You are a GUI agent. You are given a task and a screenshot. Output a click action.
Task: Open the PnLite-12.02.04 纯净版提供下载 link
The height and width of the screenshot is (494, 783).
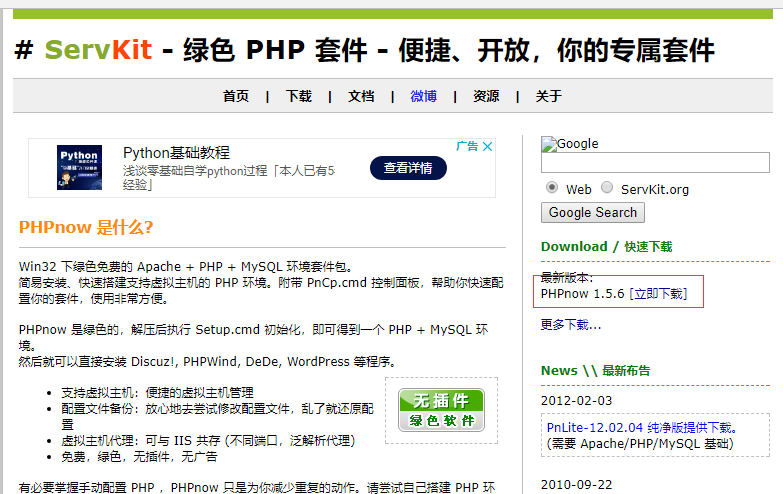click(x=642, y=428)
